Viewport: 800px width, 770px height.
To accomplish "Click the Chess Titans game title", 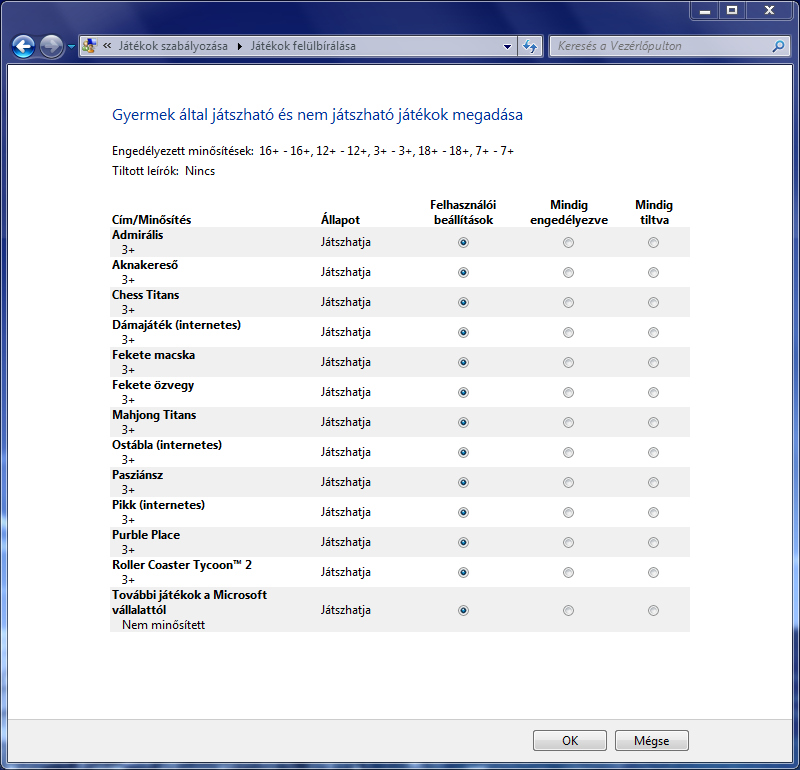I will [x=145, y=295].
